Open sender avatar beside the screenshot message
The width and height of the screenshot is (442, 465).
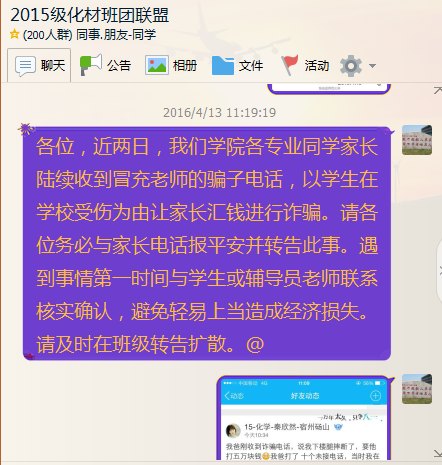[x=417, y=389]
